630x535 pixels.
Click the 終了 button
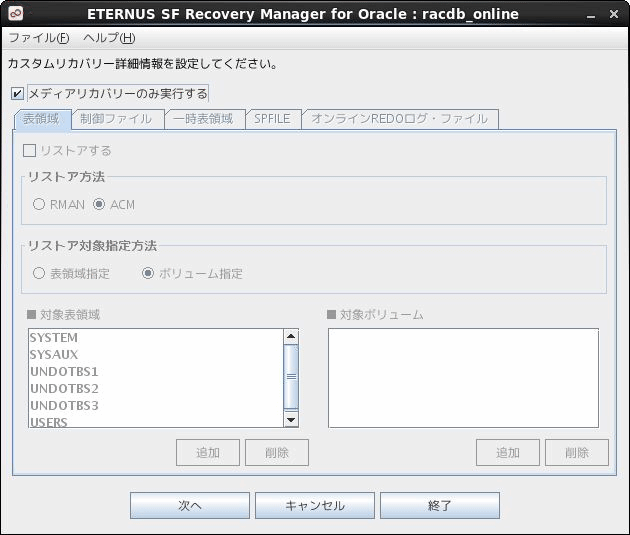pos(440,506)
